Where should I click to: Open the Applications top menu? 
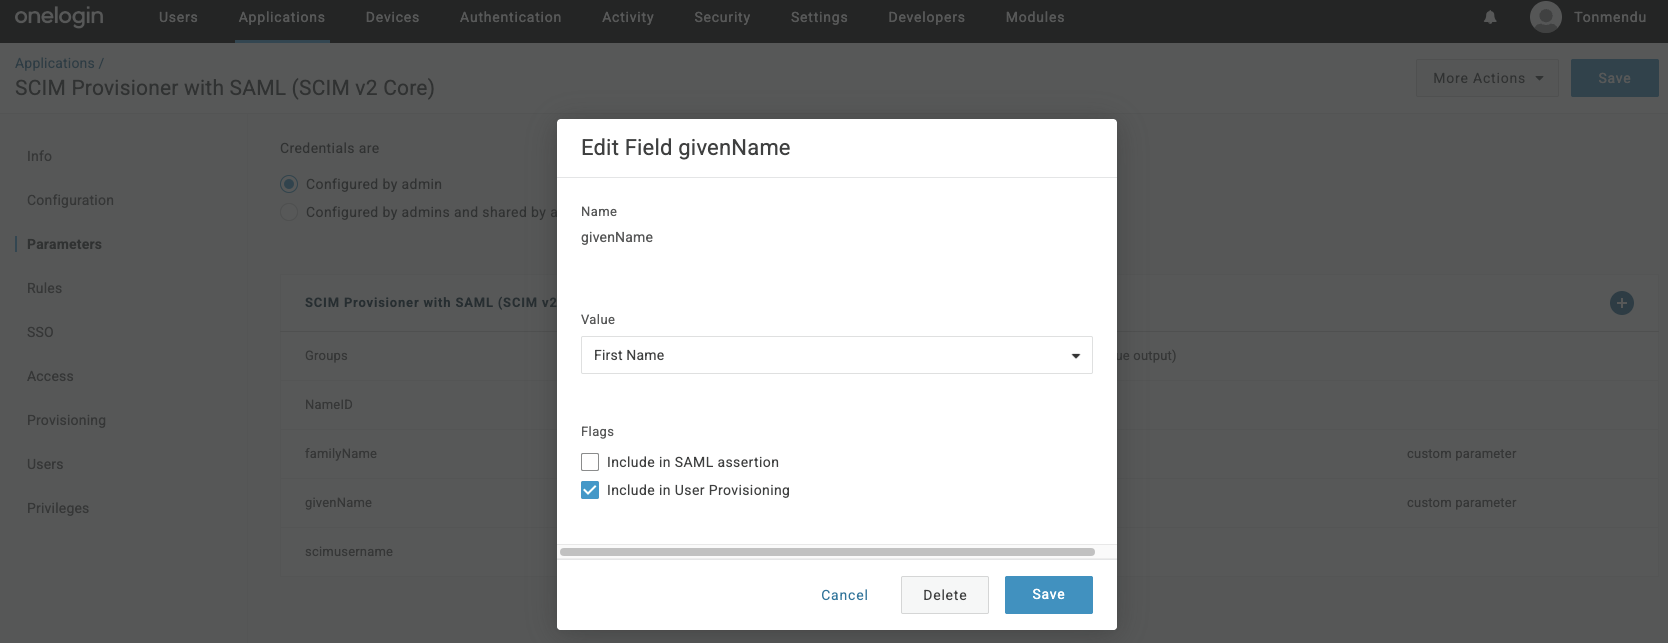(x=282, y=17)
